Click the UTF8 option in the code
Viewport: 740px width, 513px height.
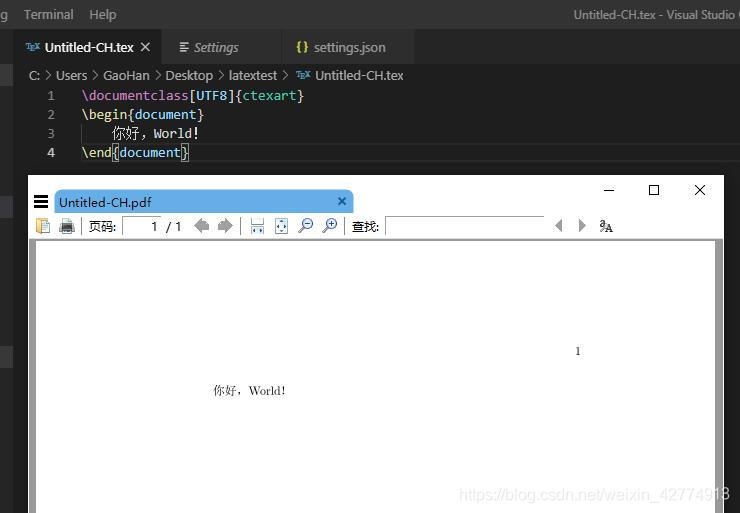[212, 96]
